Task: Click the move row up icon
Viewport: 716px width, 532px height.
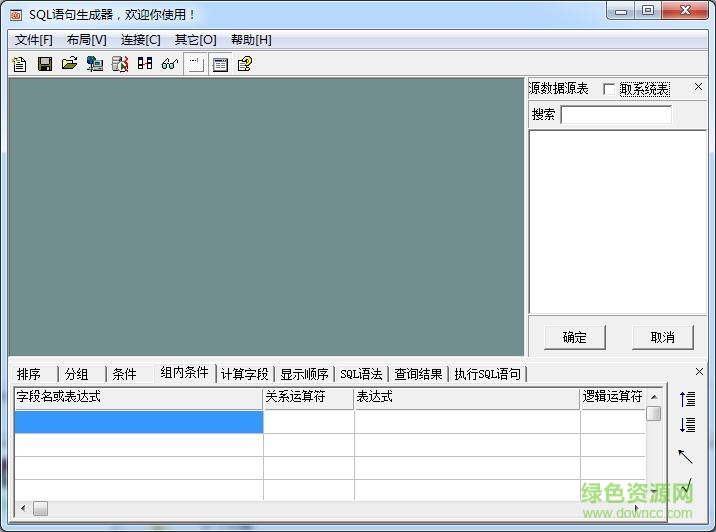Action: pos(688,399)
